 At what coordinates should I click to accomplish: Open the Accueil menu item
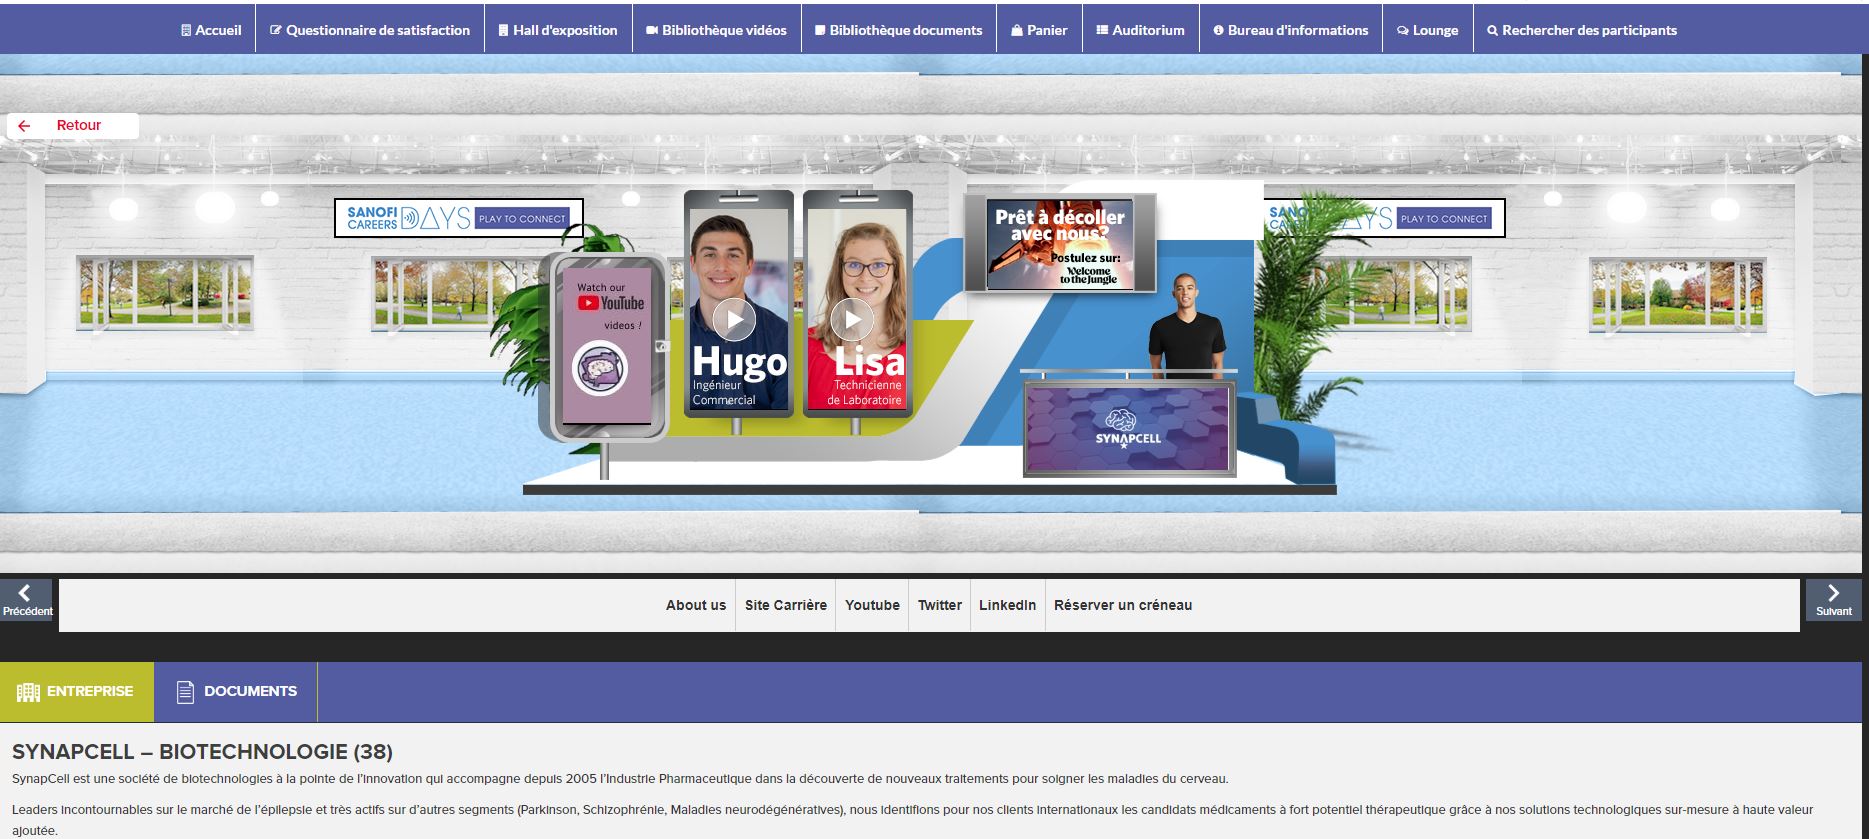(211, 30)
